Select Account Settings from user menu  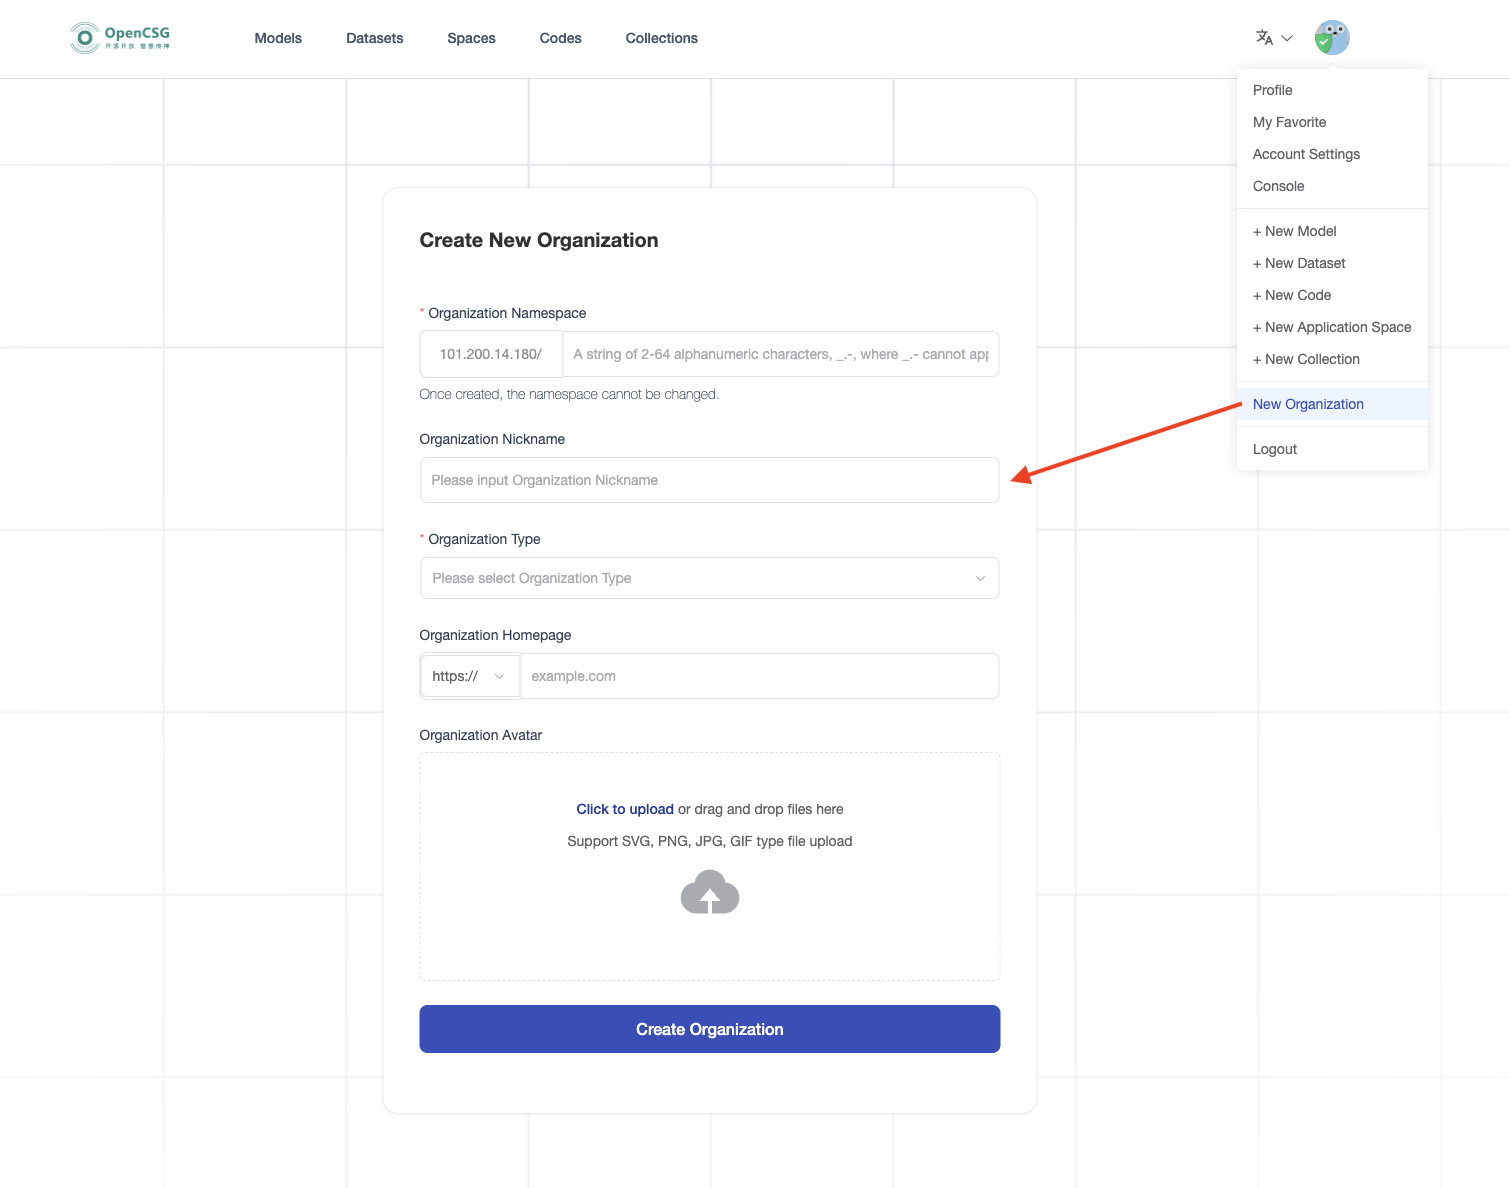(1306, 154)
